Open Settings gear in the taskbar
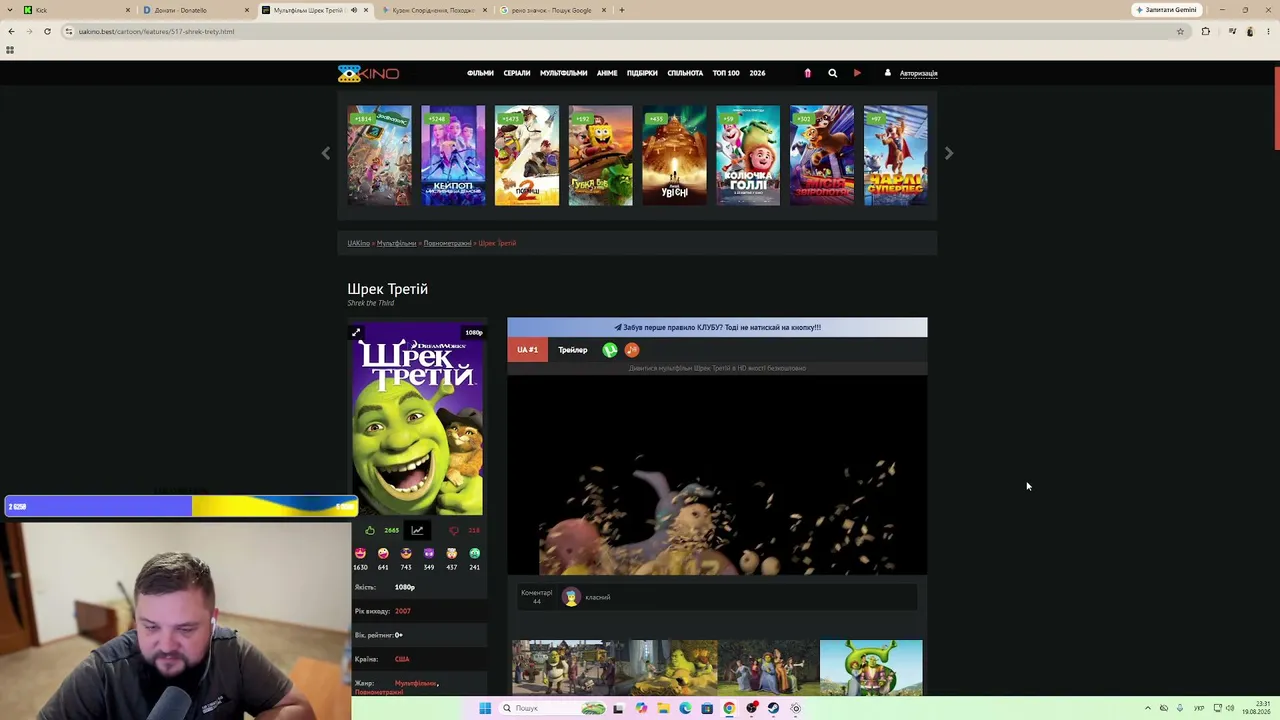 (x=795, y=708)
